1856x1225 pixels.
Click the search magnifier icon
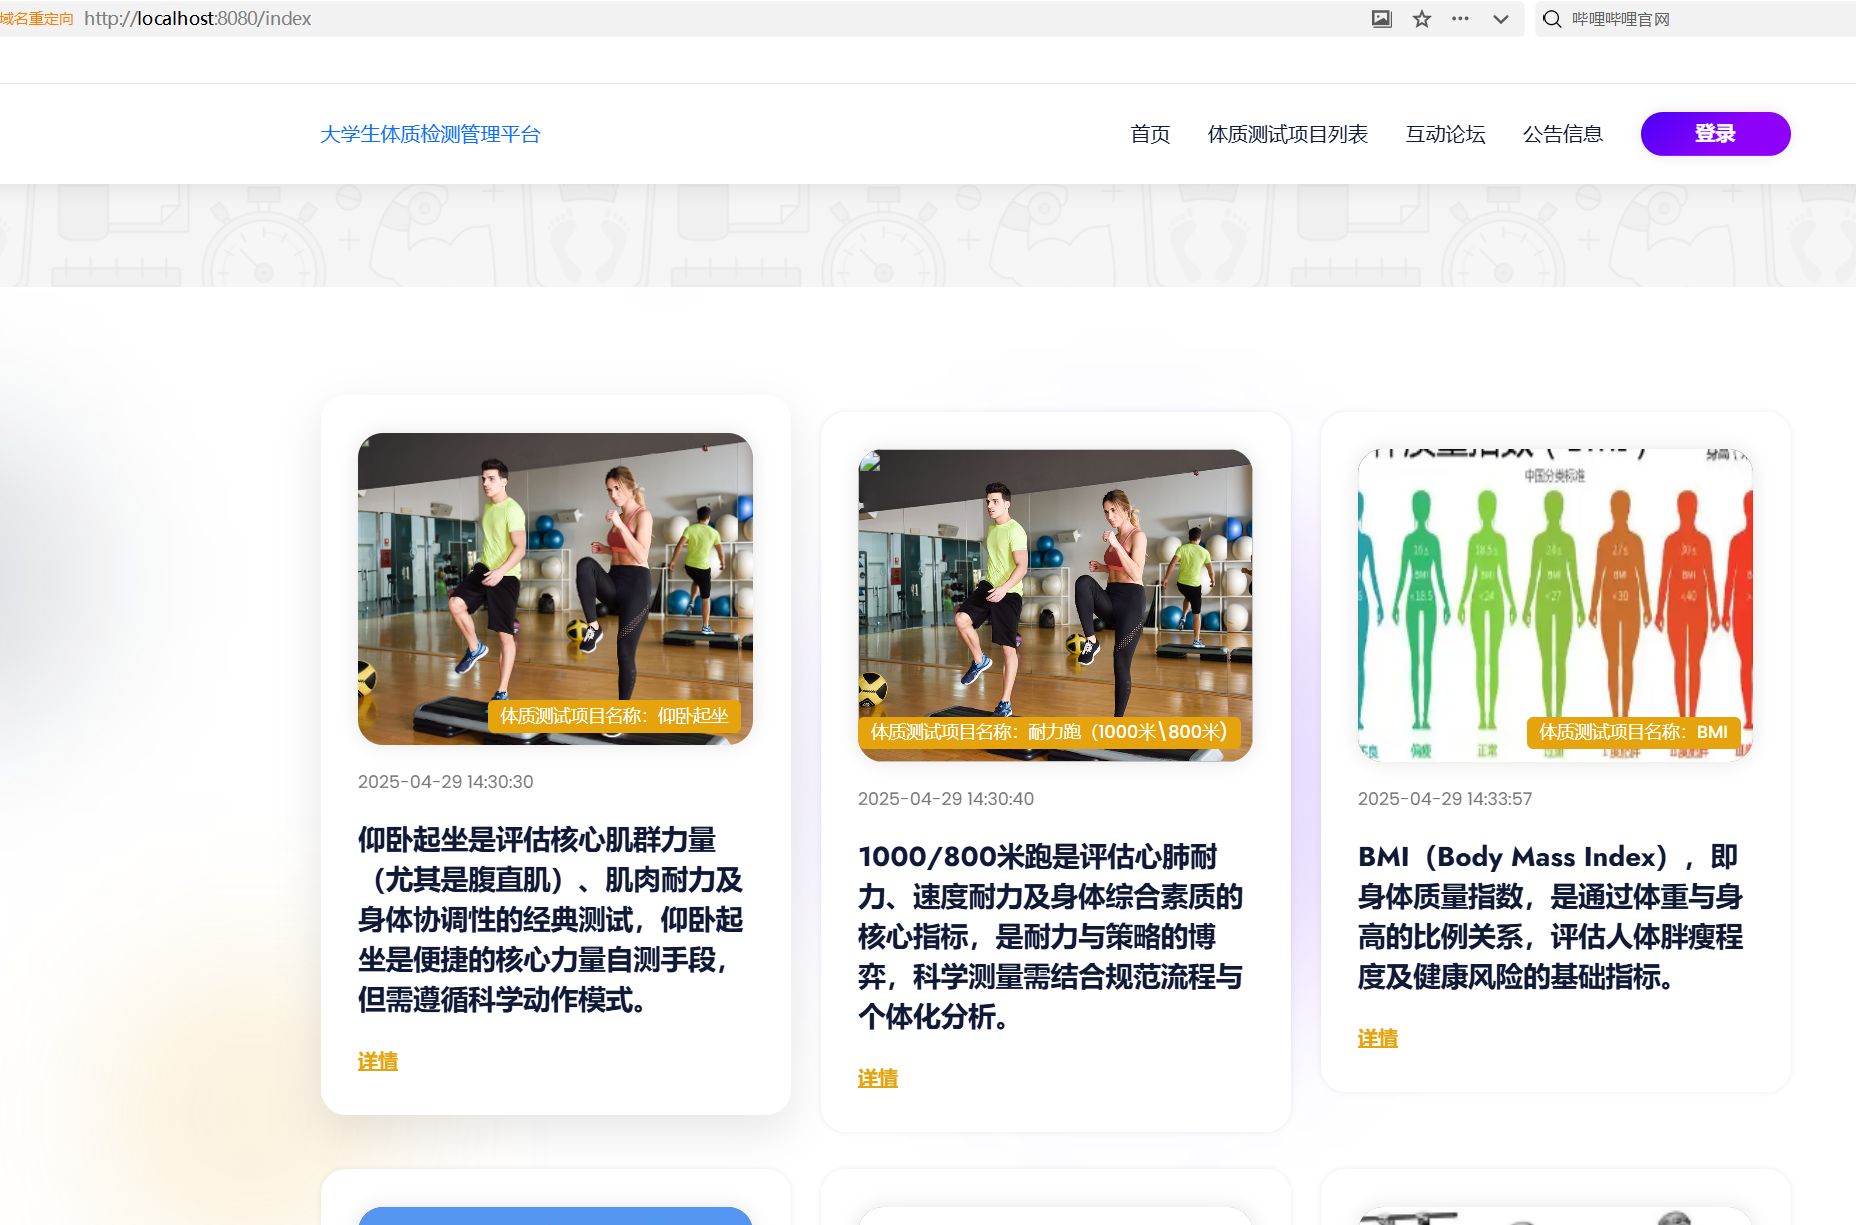1551,19
